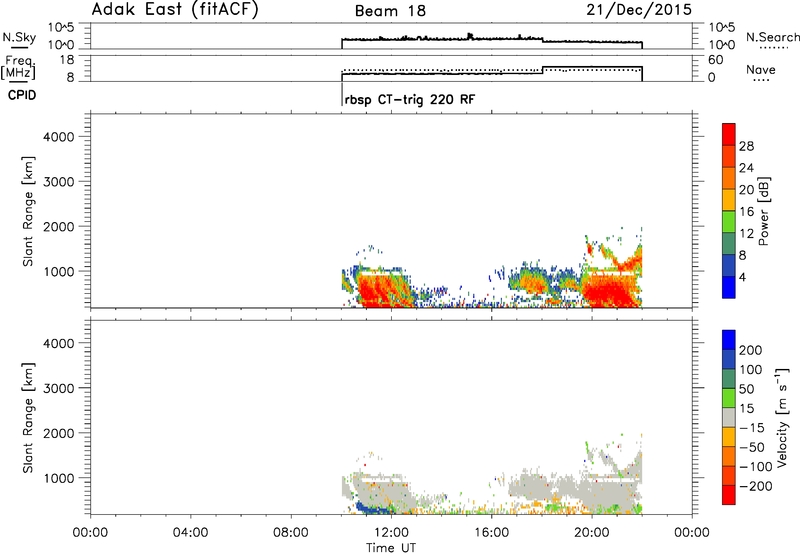Click the '12:00' time axis label
This screenshot has height=554, width=800.
[391, 533]
